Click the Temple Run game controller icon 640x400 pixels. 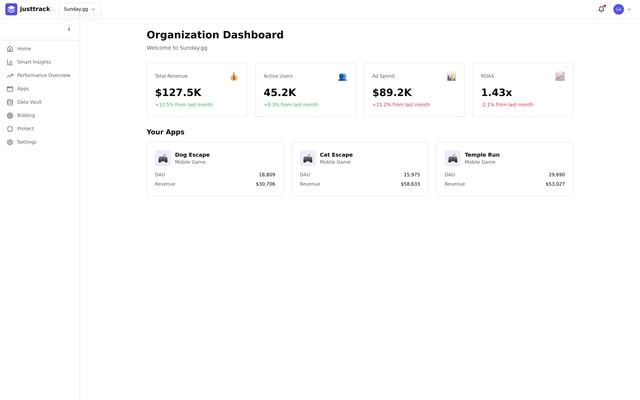click(x=453, y=158)
